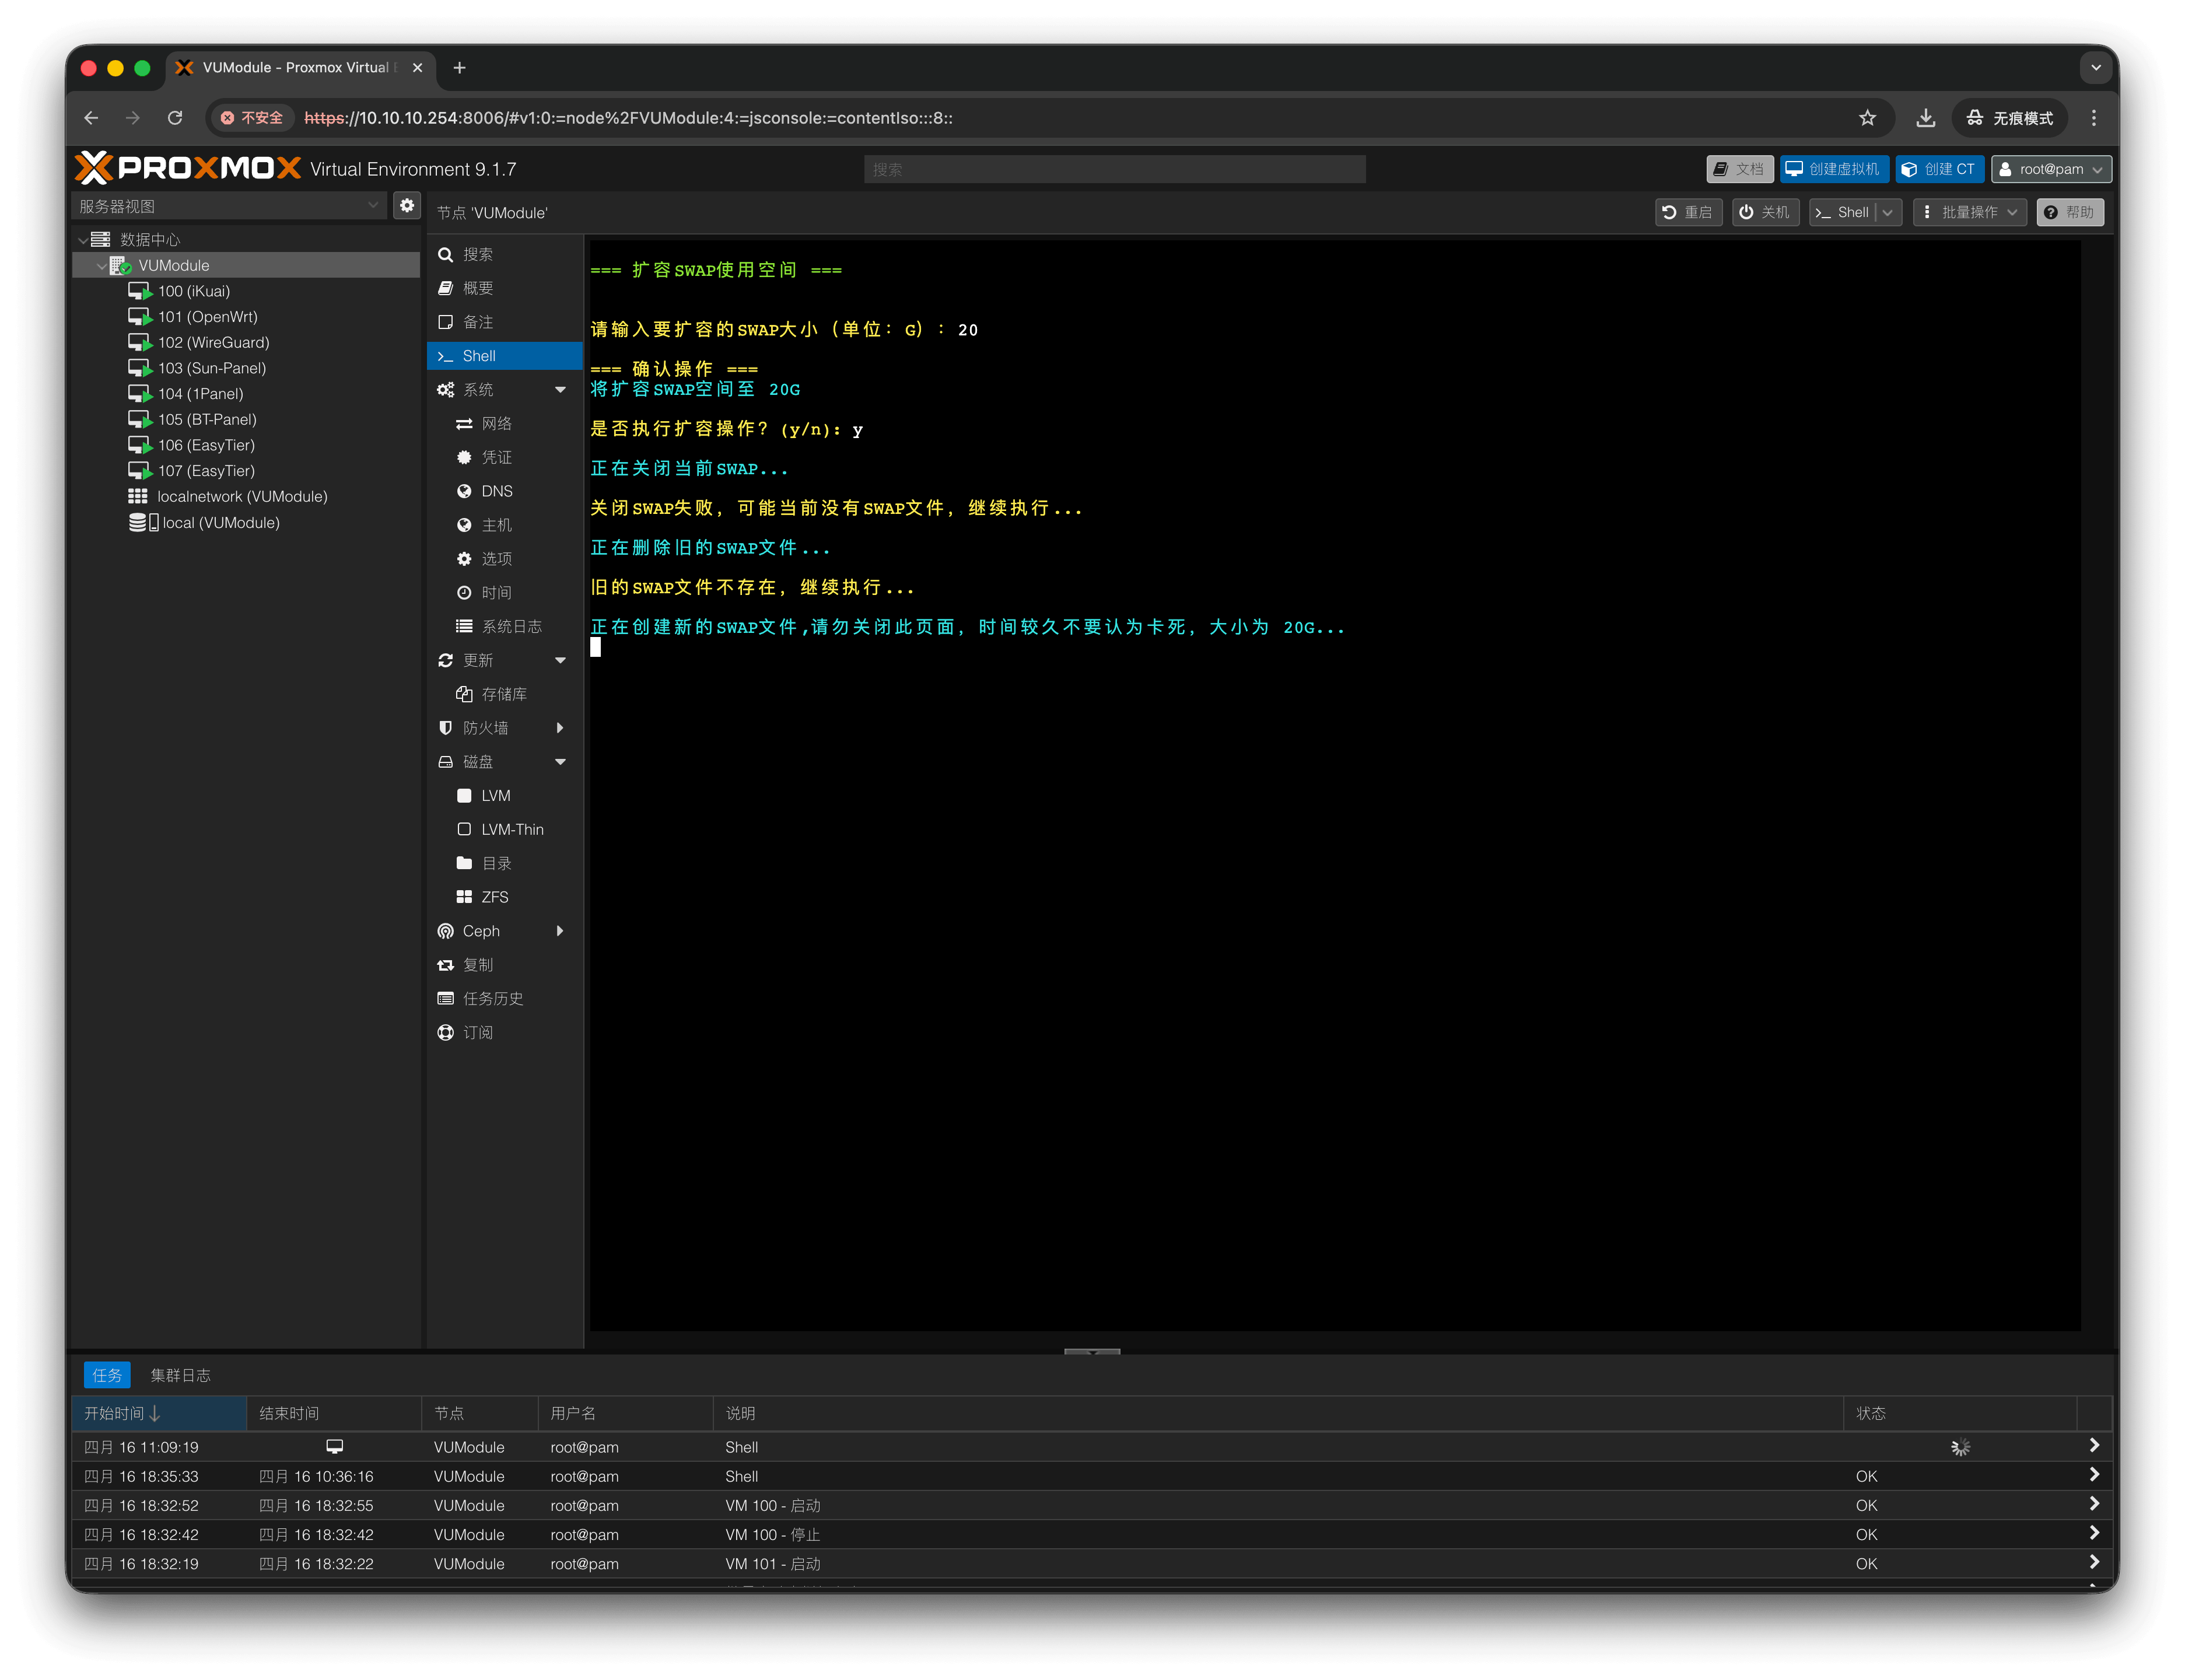The height and width of the screenshot is (1680, 2185).
Task: Click the gear settings icon beside server view
Action: pos(407,205)
